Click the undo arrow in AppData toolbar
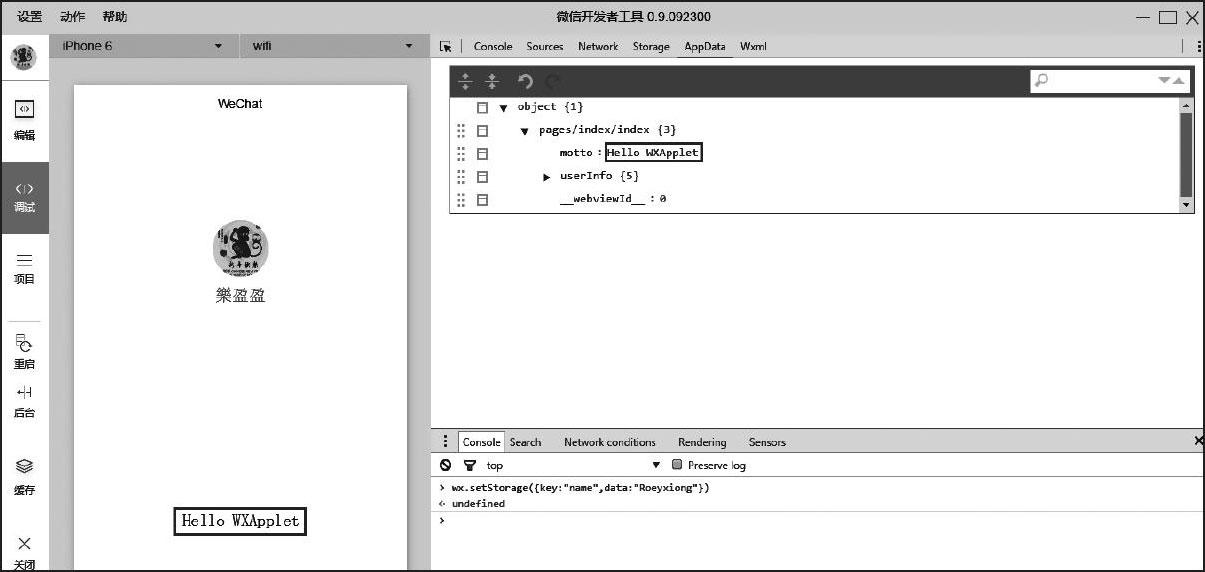Image resolution: width=1205 pixels, height=572 pixels. click(525, 81)
